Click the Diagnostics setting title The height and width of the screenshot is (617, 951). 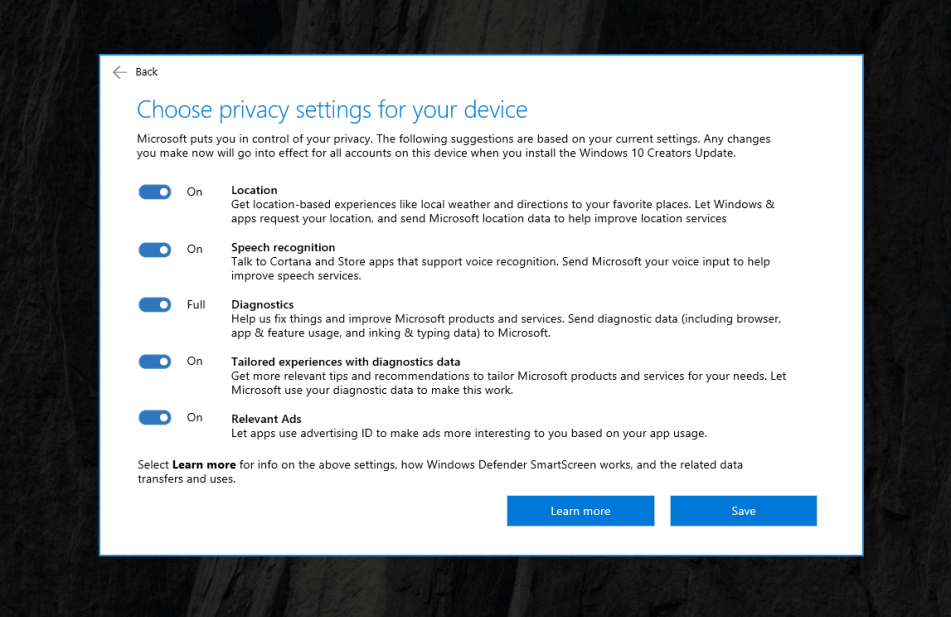[262, 304]
